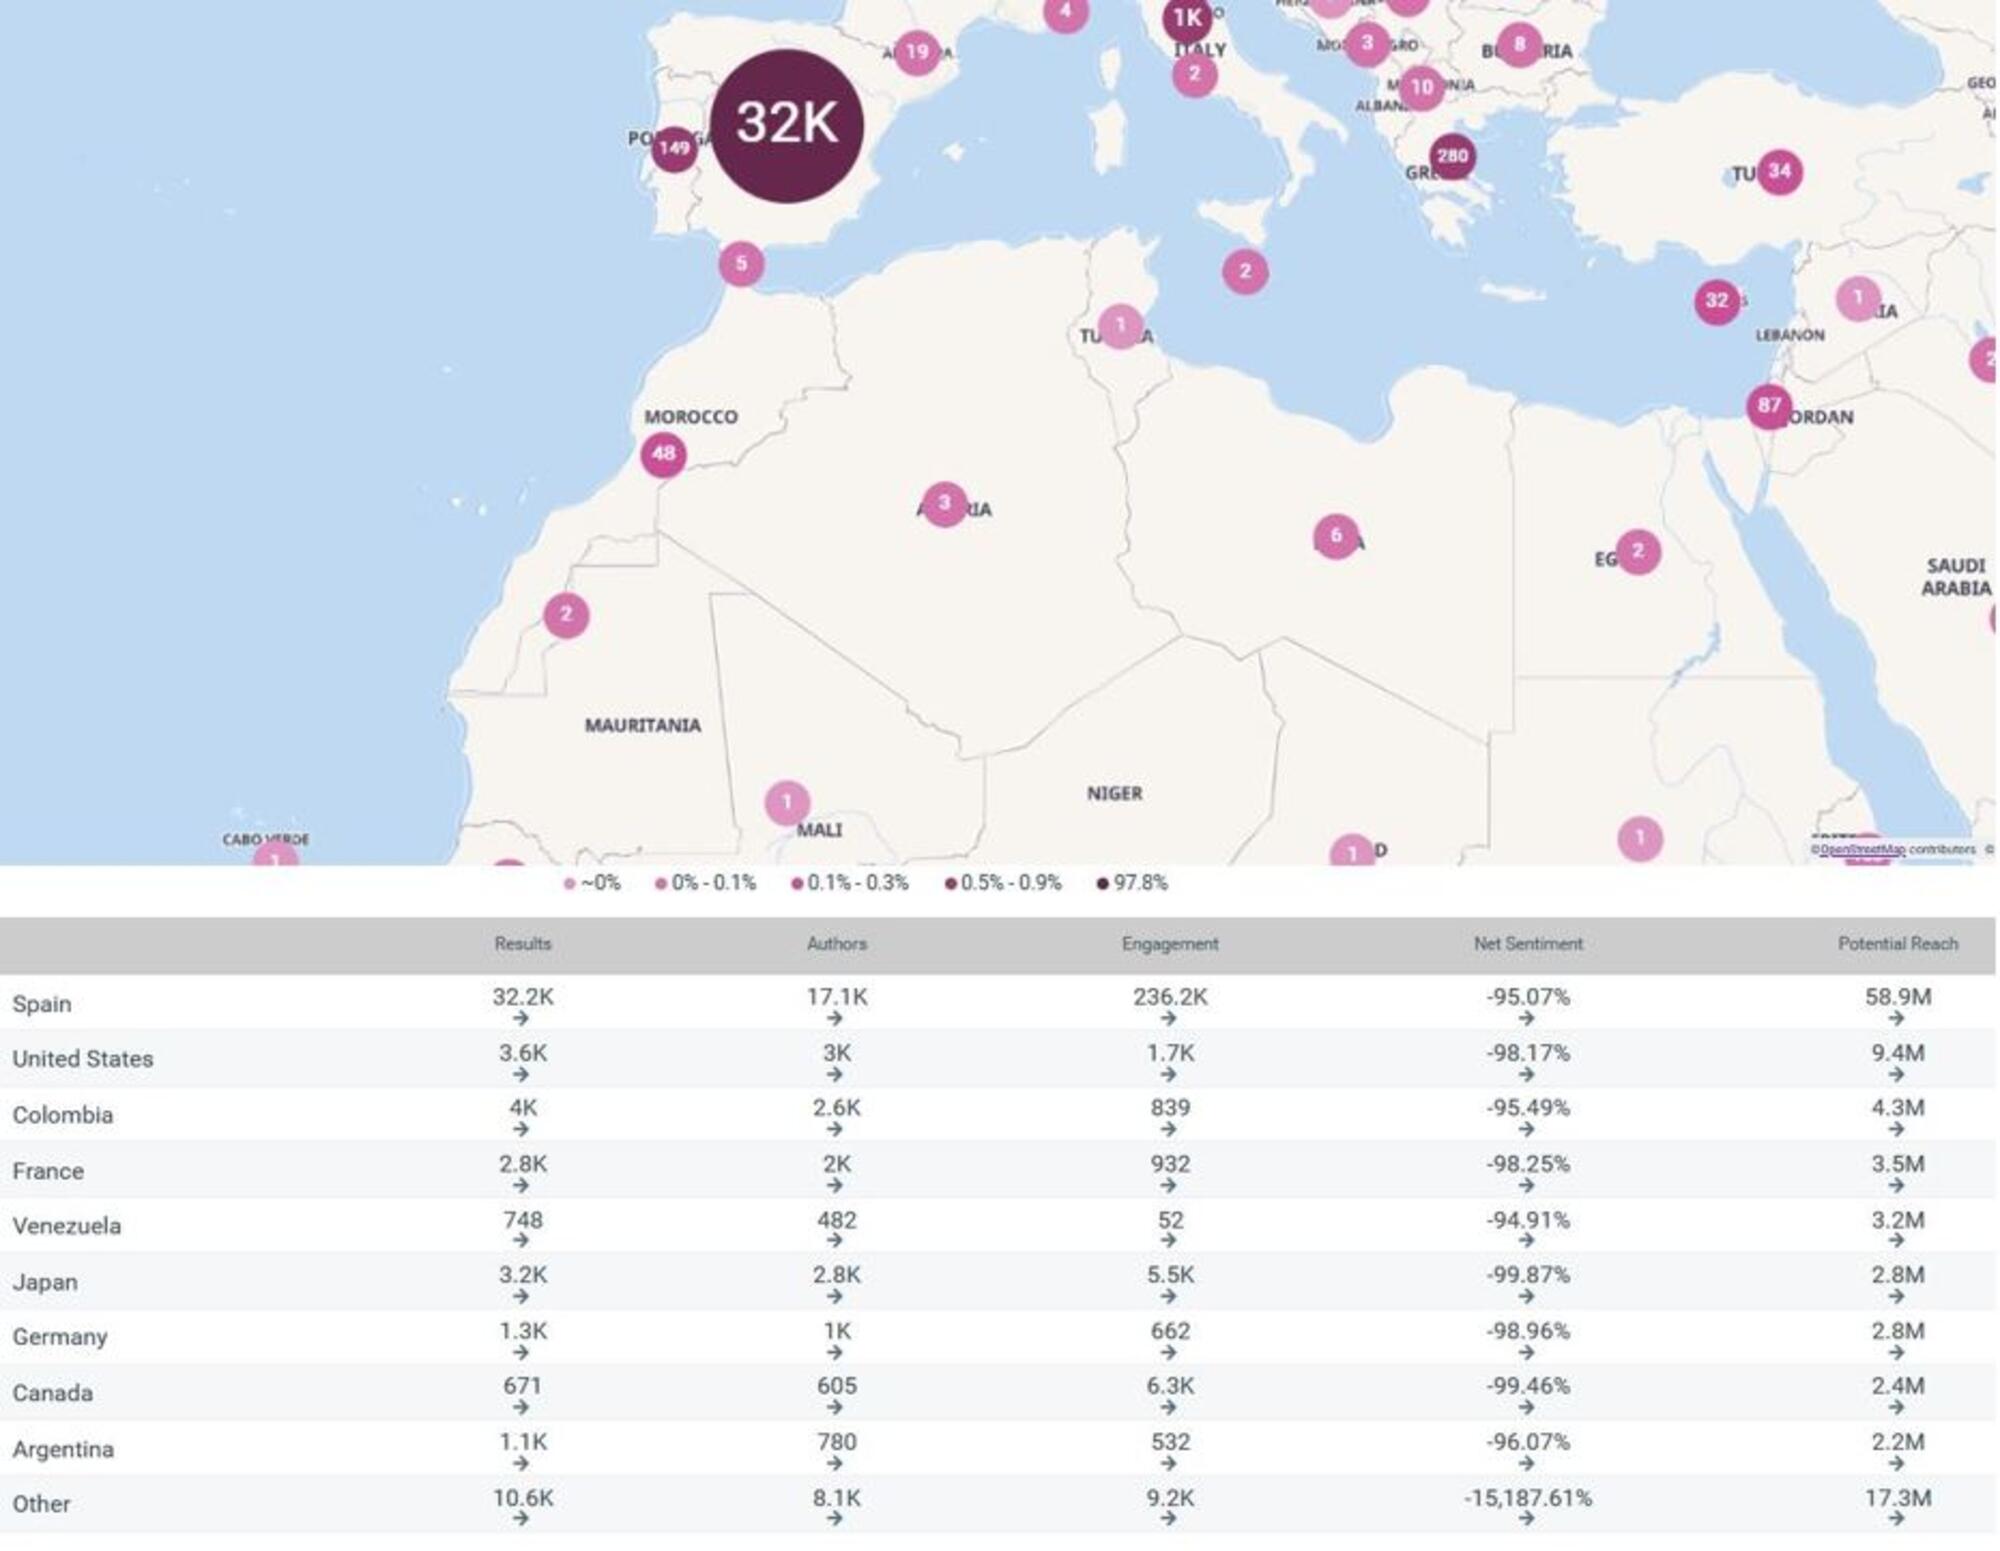Toggle the 0% - 0.1% legend entry
Screen dimensions: 2000x1551
[x=705, y=883]
